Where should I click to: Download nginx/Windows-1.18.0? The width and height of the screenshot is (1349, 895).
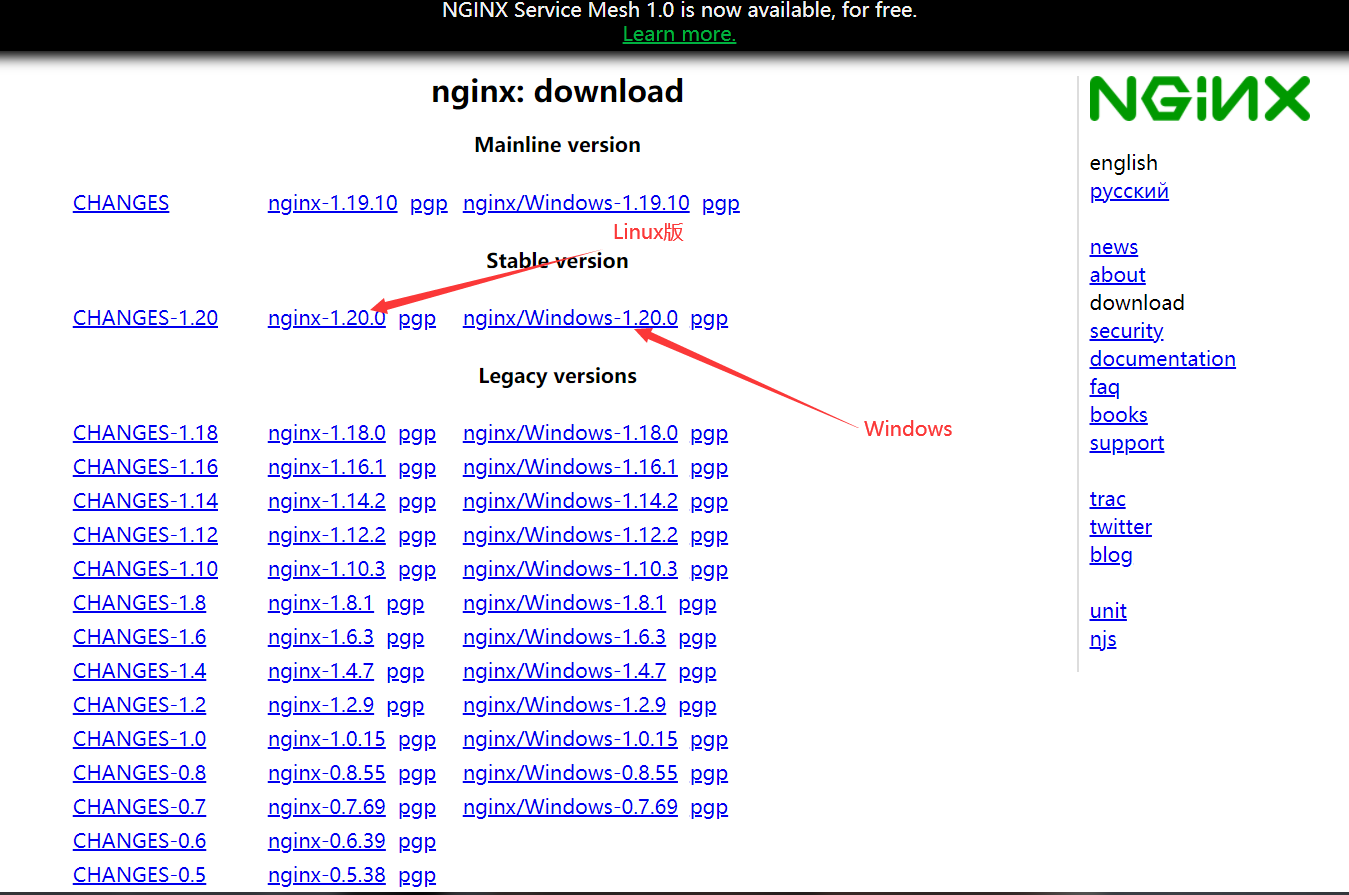pyautogui.click(x=570, y=433)
